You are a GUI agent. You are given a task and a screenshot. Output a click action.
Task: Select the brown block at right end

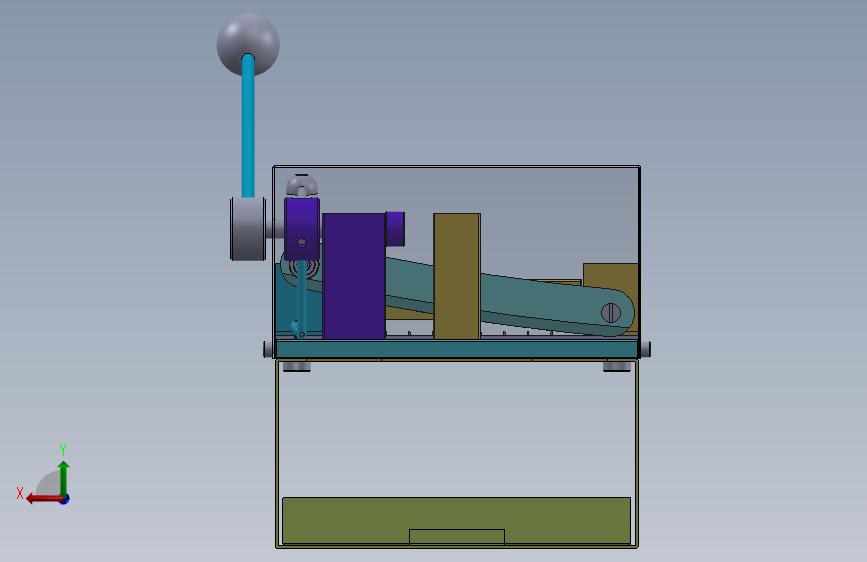click(x=610, y=275)
